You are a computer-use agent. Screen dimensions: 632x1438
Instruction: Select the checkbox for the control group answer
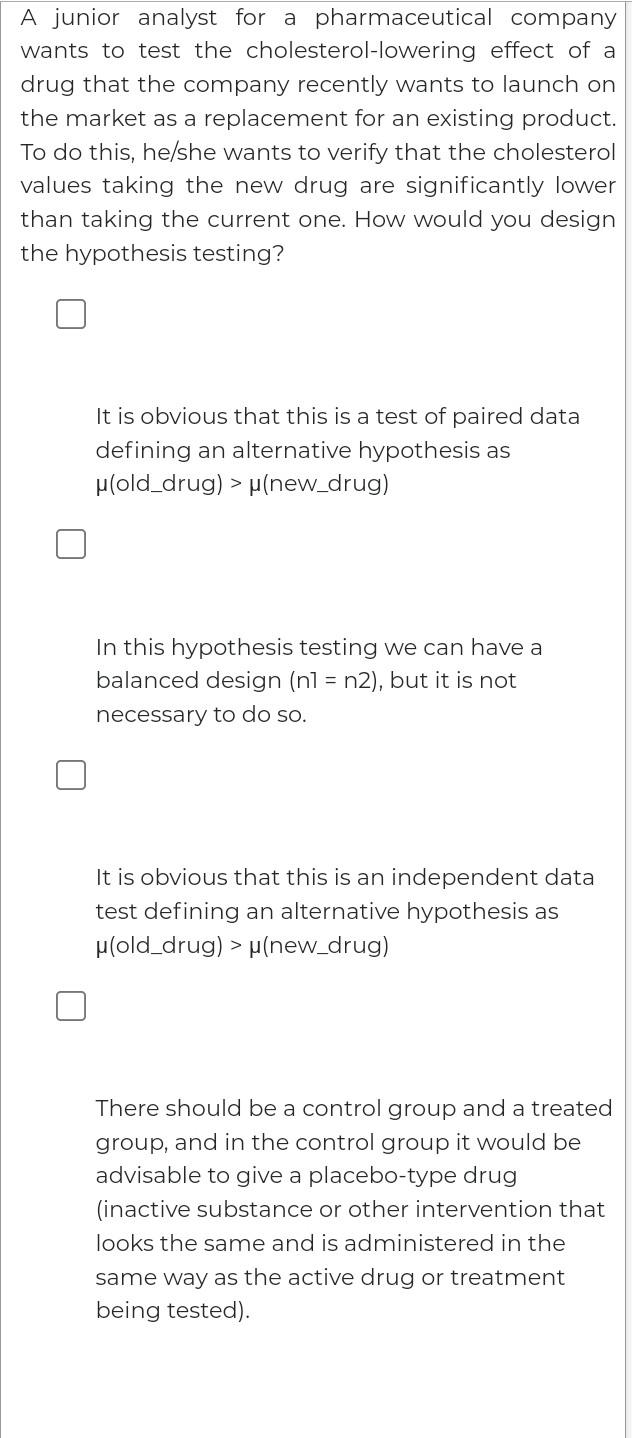[71, 1005]
